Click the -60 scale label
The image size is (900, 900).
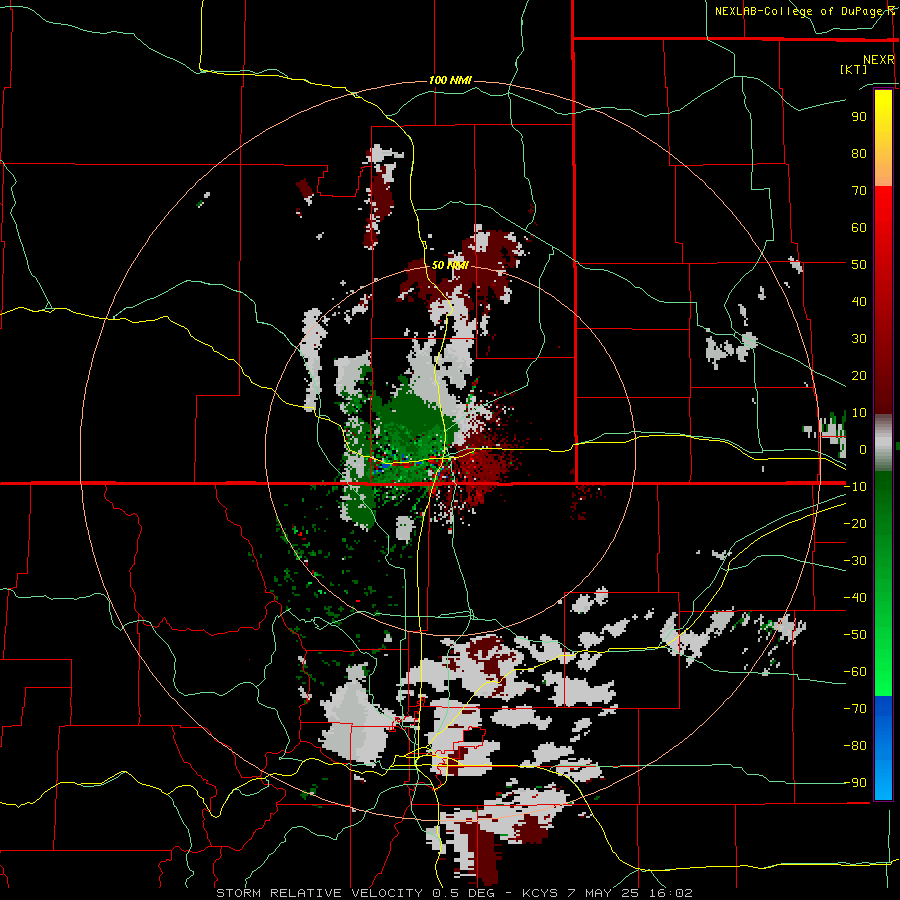tap(855, 672)
